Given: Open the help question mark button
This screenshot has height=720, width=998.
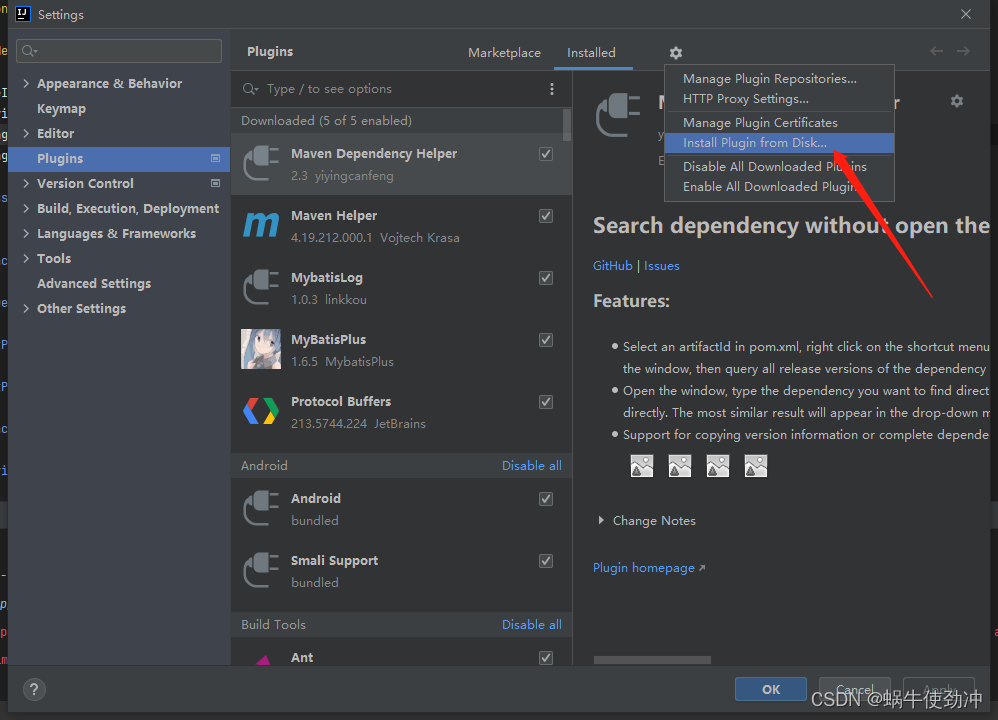Looking at the screenshot, I should pyautogui.click(x=34, y=689).
